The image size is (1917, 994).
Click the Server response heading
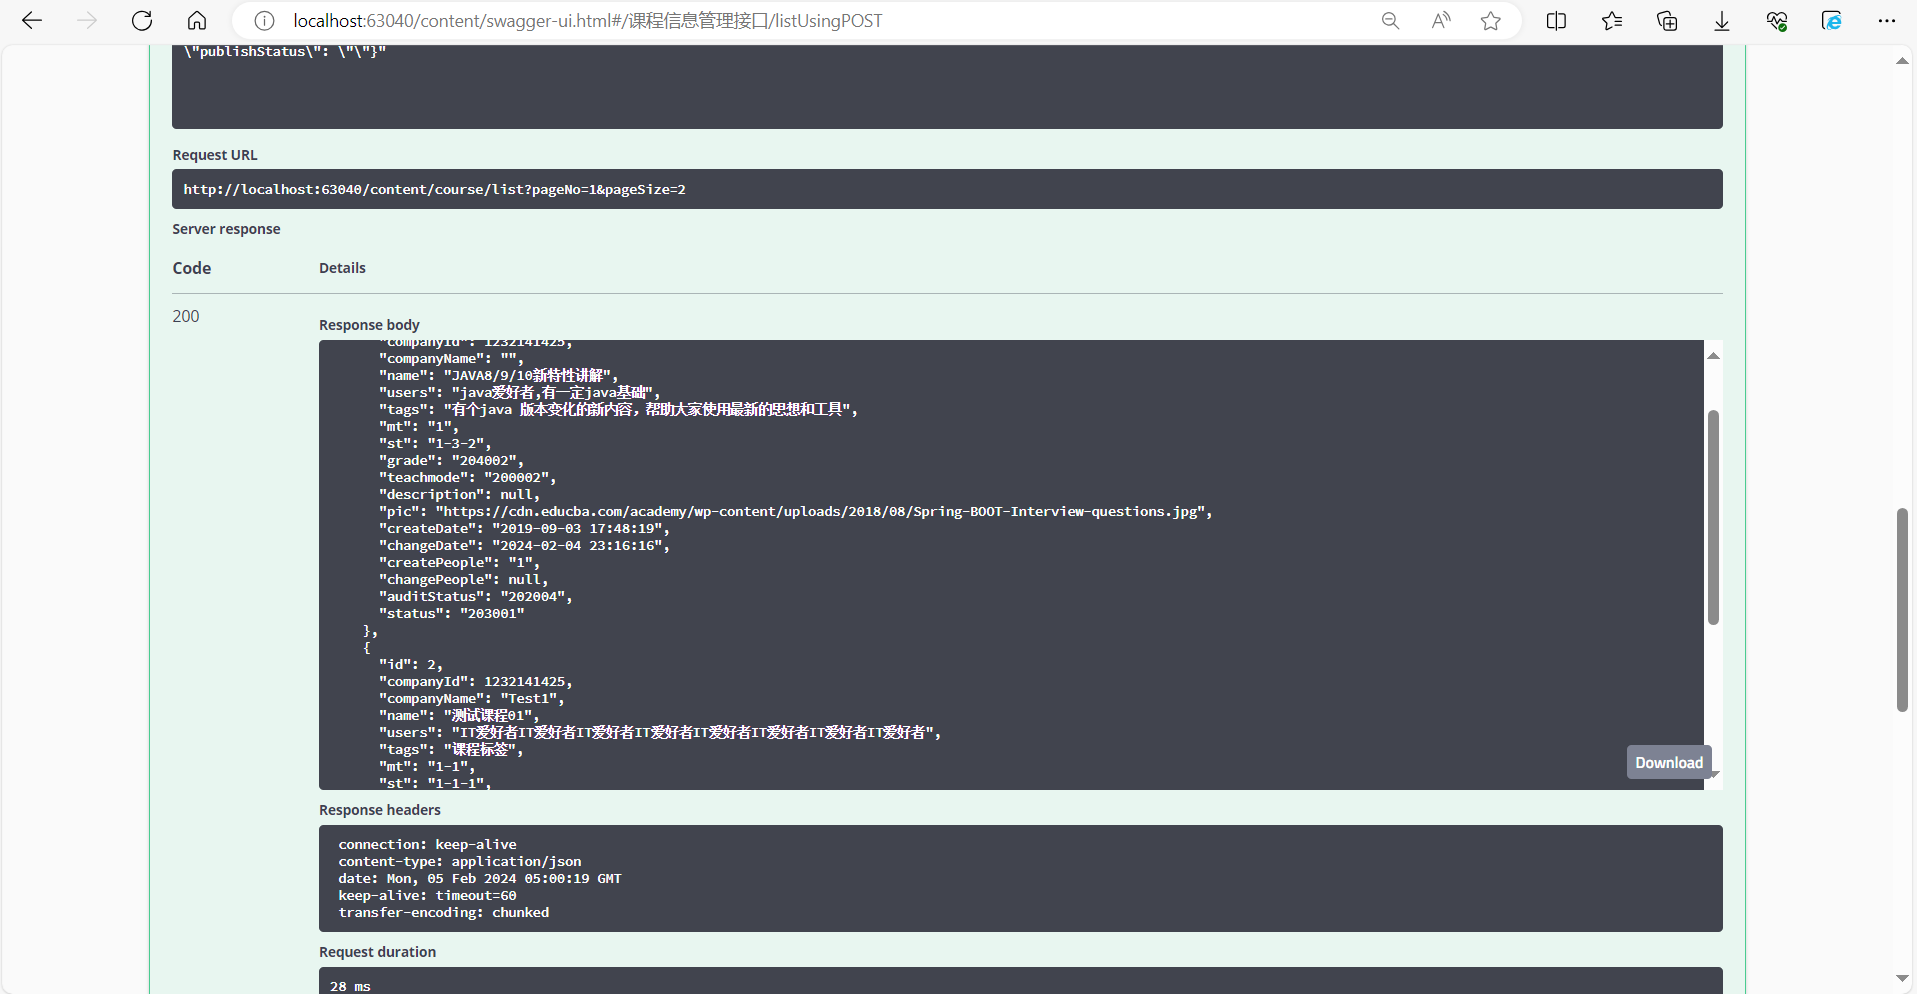pyautogui.click(x=226, y=229)
